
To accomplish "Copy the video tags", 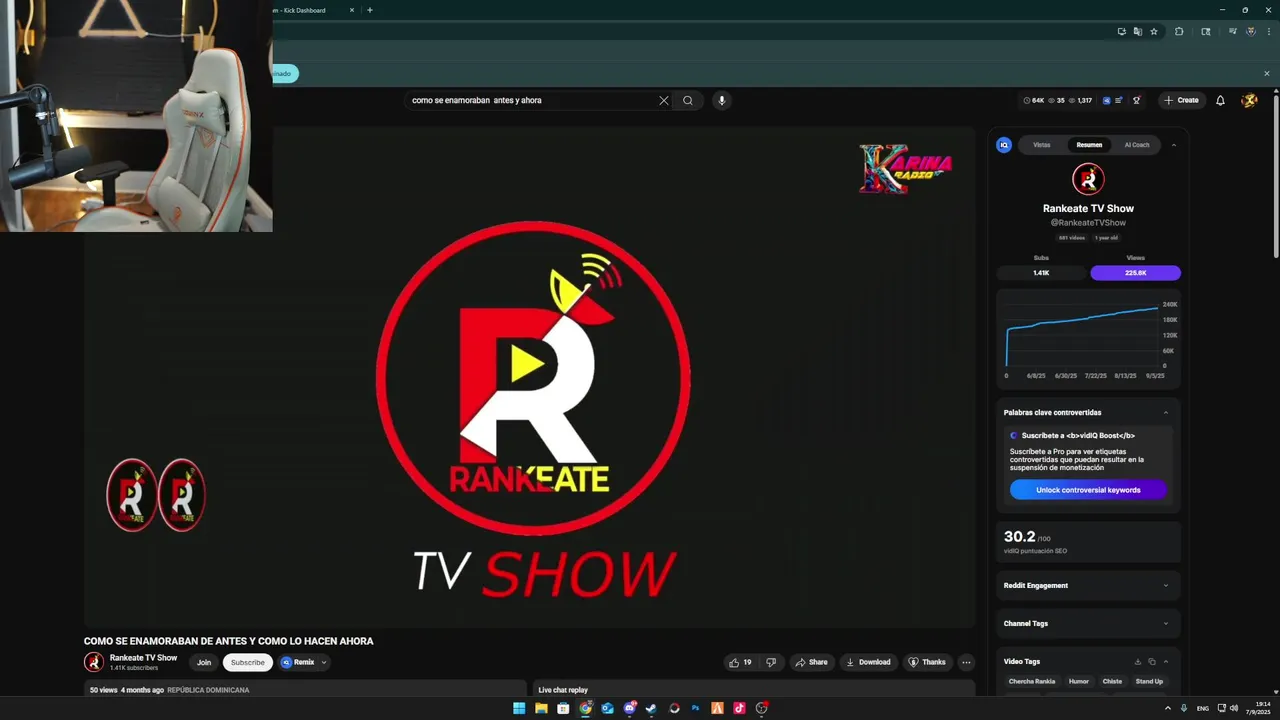I will click(1152, 661).
